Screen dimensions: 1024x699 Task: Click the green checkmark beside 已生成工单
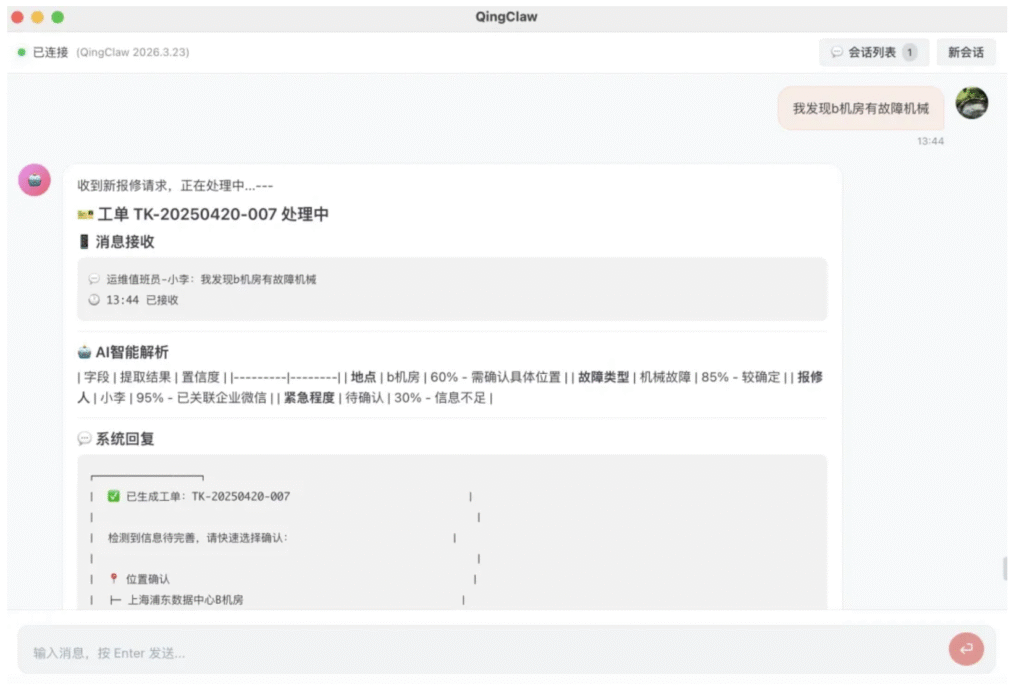(x=113, y=496)
